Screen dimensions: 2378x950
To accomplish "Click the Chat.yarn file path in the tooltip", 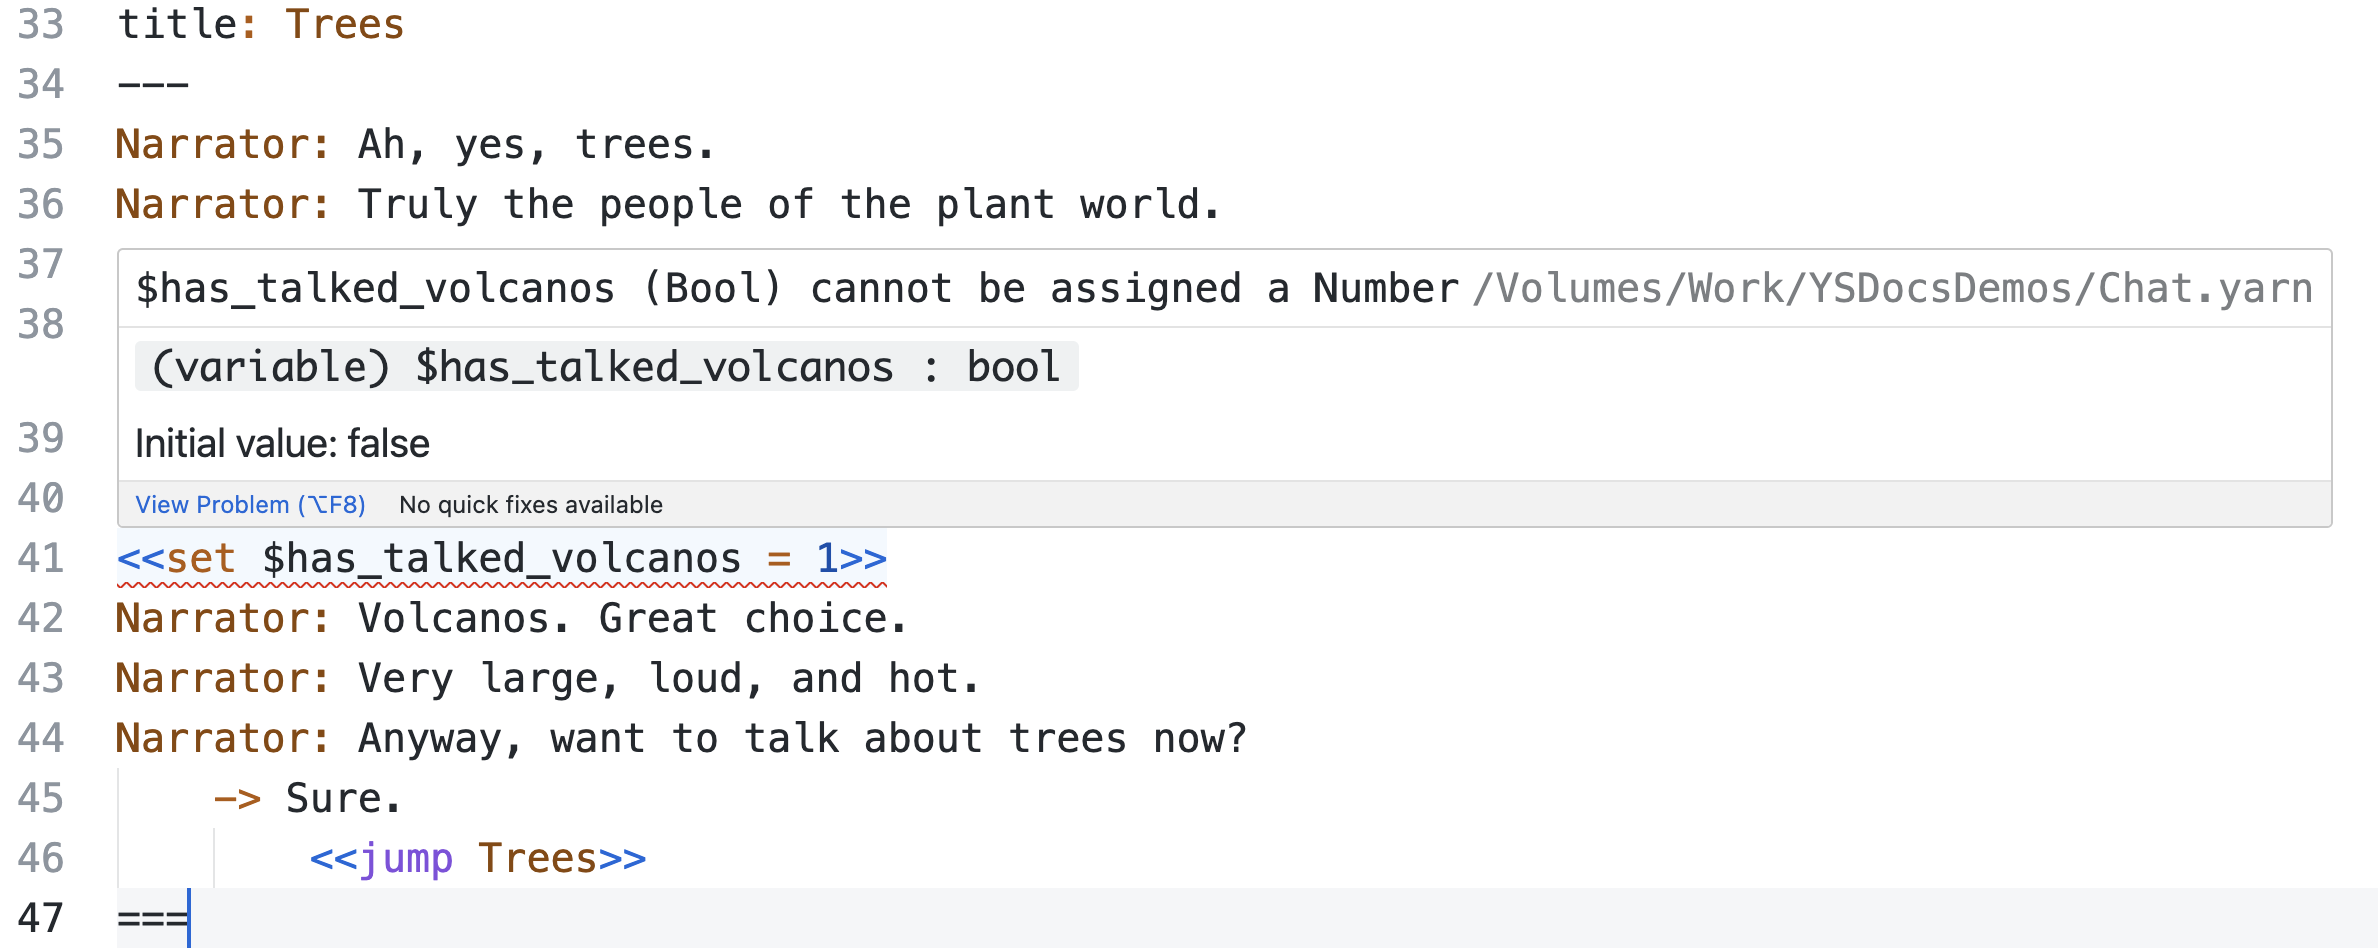I will coord(1892,289).
